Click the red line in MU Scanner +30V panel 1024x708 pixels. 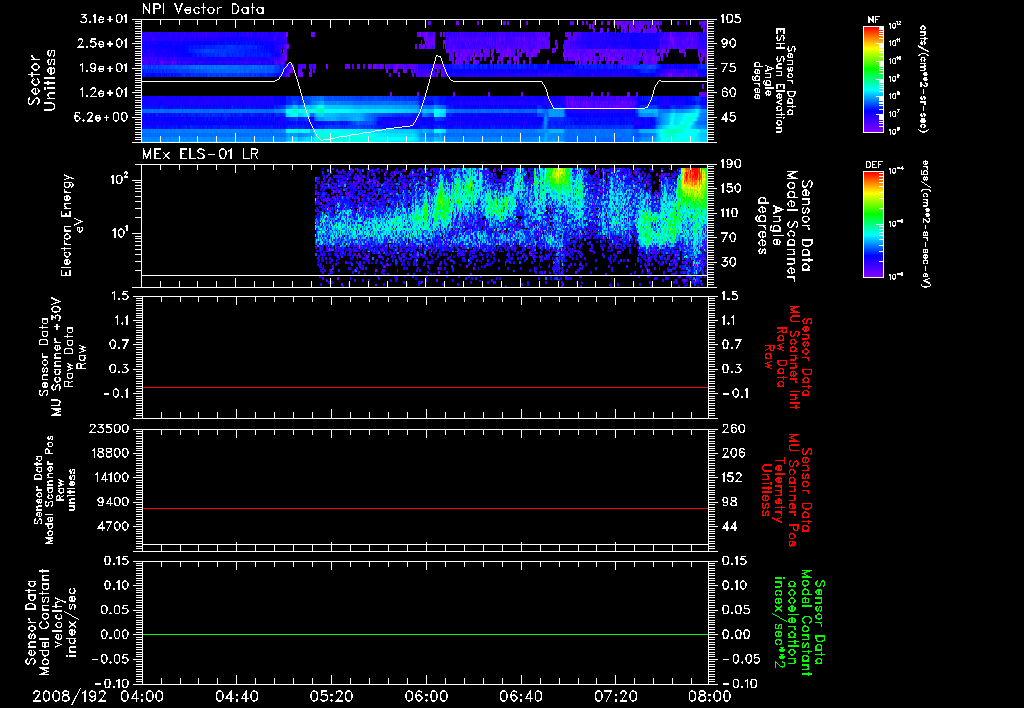point(424,387)
